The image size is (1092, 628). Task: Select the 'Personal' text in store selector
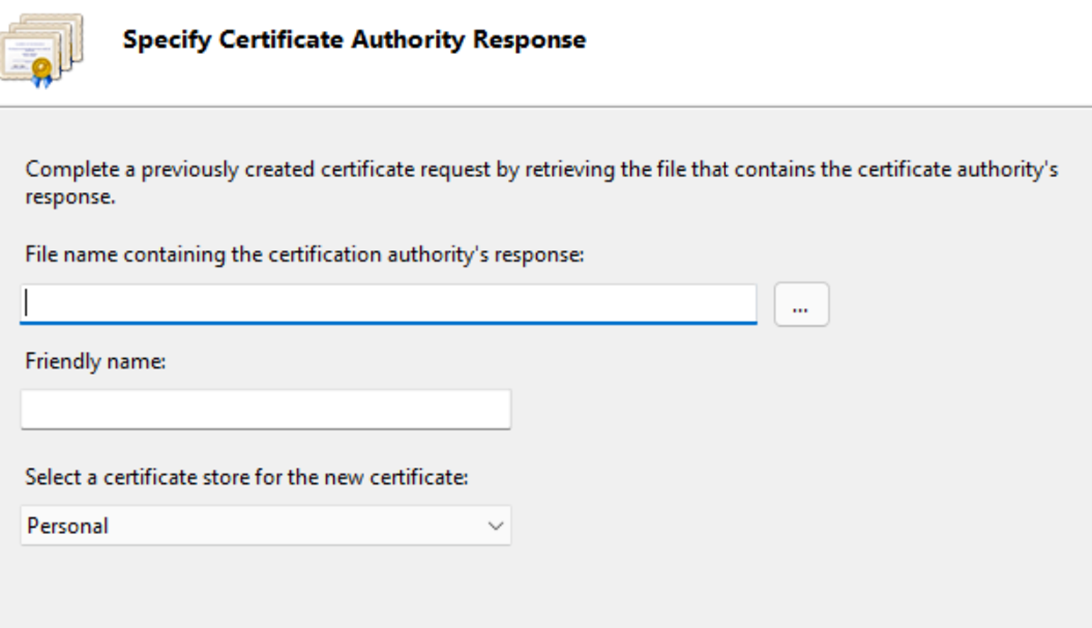point(68,526)
